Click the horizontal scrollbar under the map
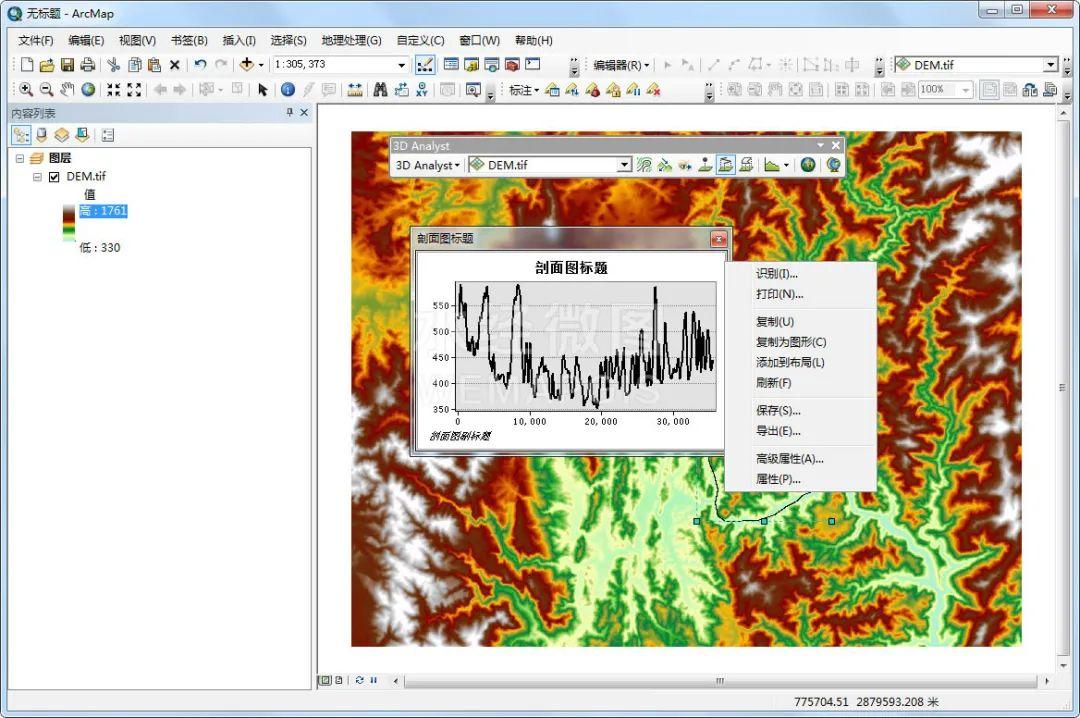1080x718 pixels. [x=720, y=681]
